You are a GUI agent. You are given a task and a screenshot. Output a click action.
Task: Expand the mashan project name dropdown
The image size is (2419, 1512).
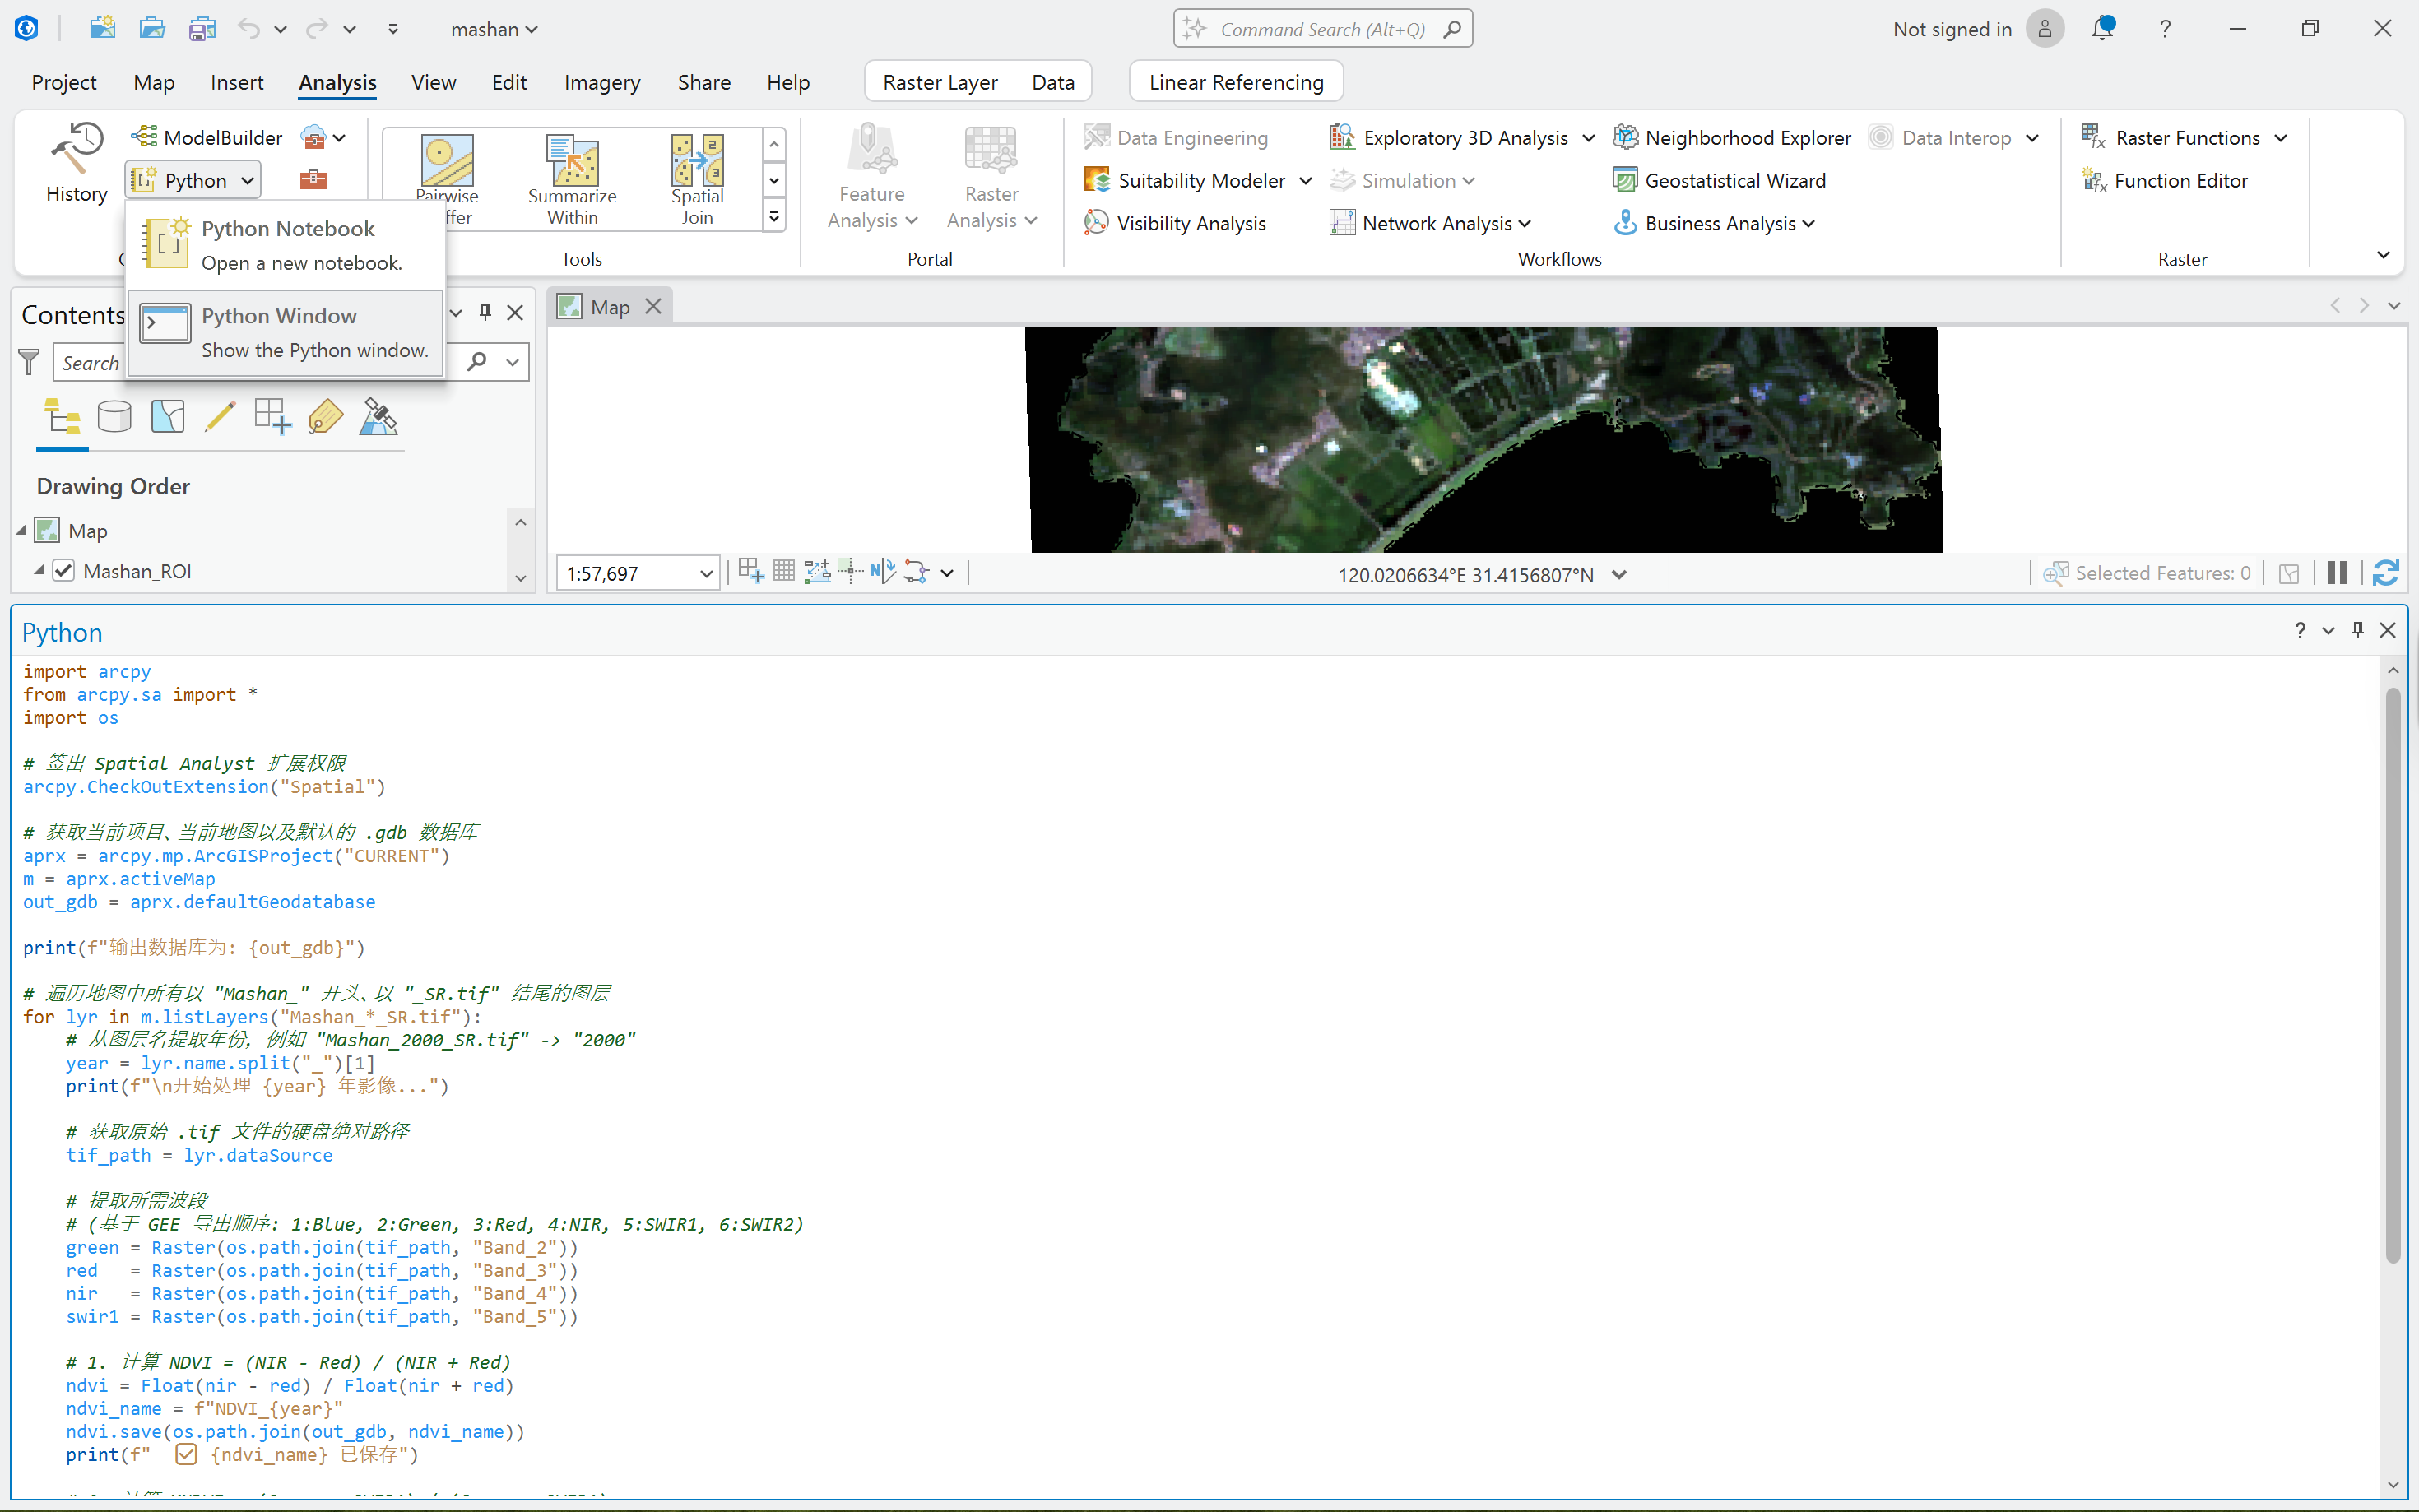(495, 29)
